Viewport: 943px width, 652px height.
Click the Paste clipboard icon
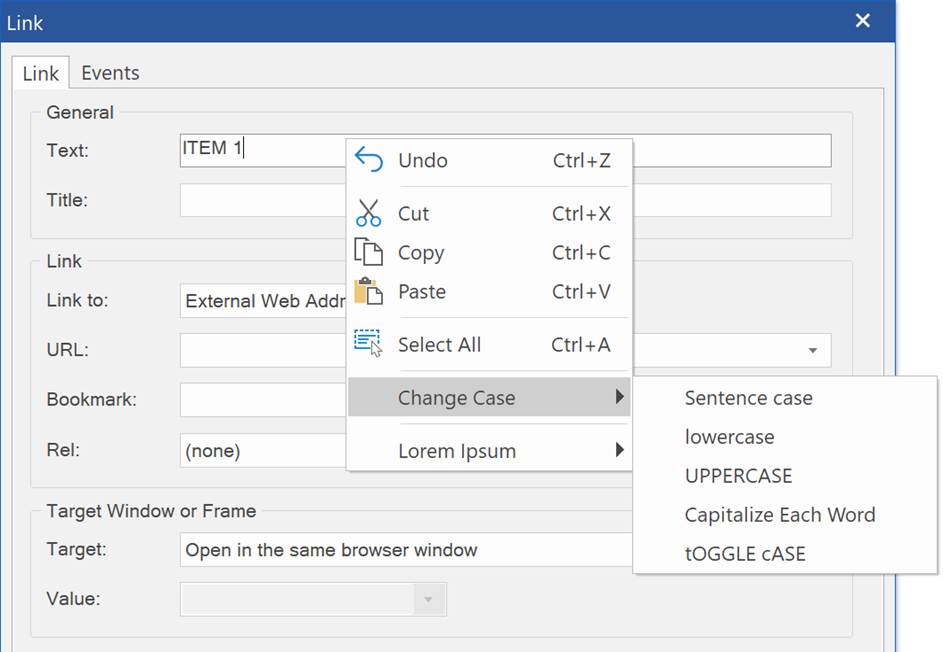pos(369,292)
